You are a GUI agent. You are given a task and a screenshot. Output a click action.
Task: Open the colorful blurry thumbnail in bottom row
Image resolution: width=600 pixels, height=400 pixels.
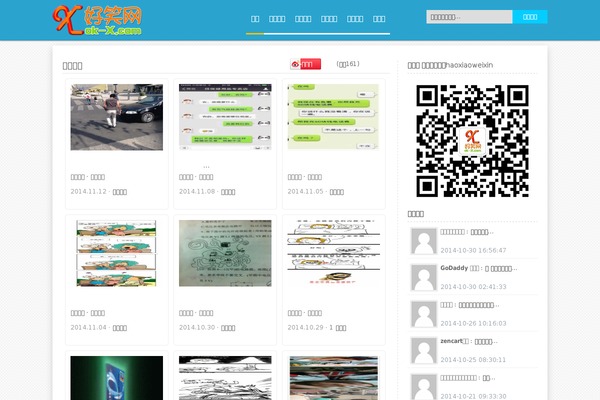pos(333,378)
